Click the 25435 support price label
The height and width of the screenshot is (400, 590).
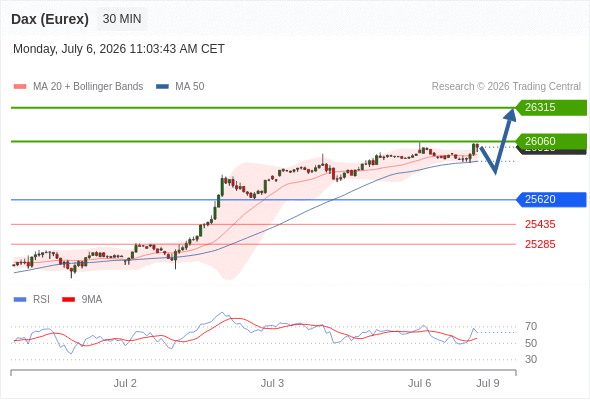[x=540, y=225]
